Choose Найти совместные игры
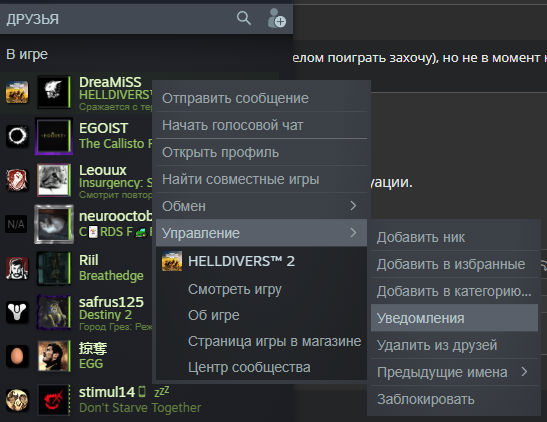547x422 pixels. tap(261, 179)
